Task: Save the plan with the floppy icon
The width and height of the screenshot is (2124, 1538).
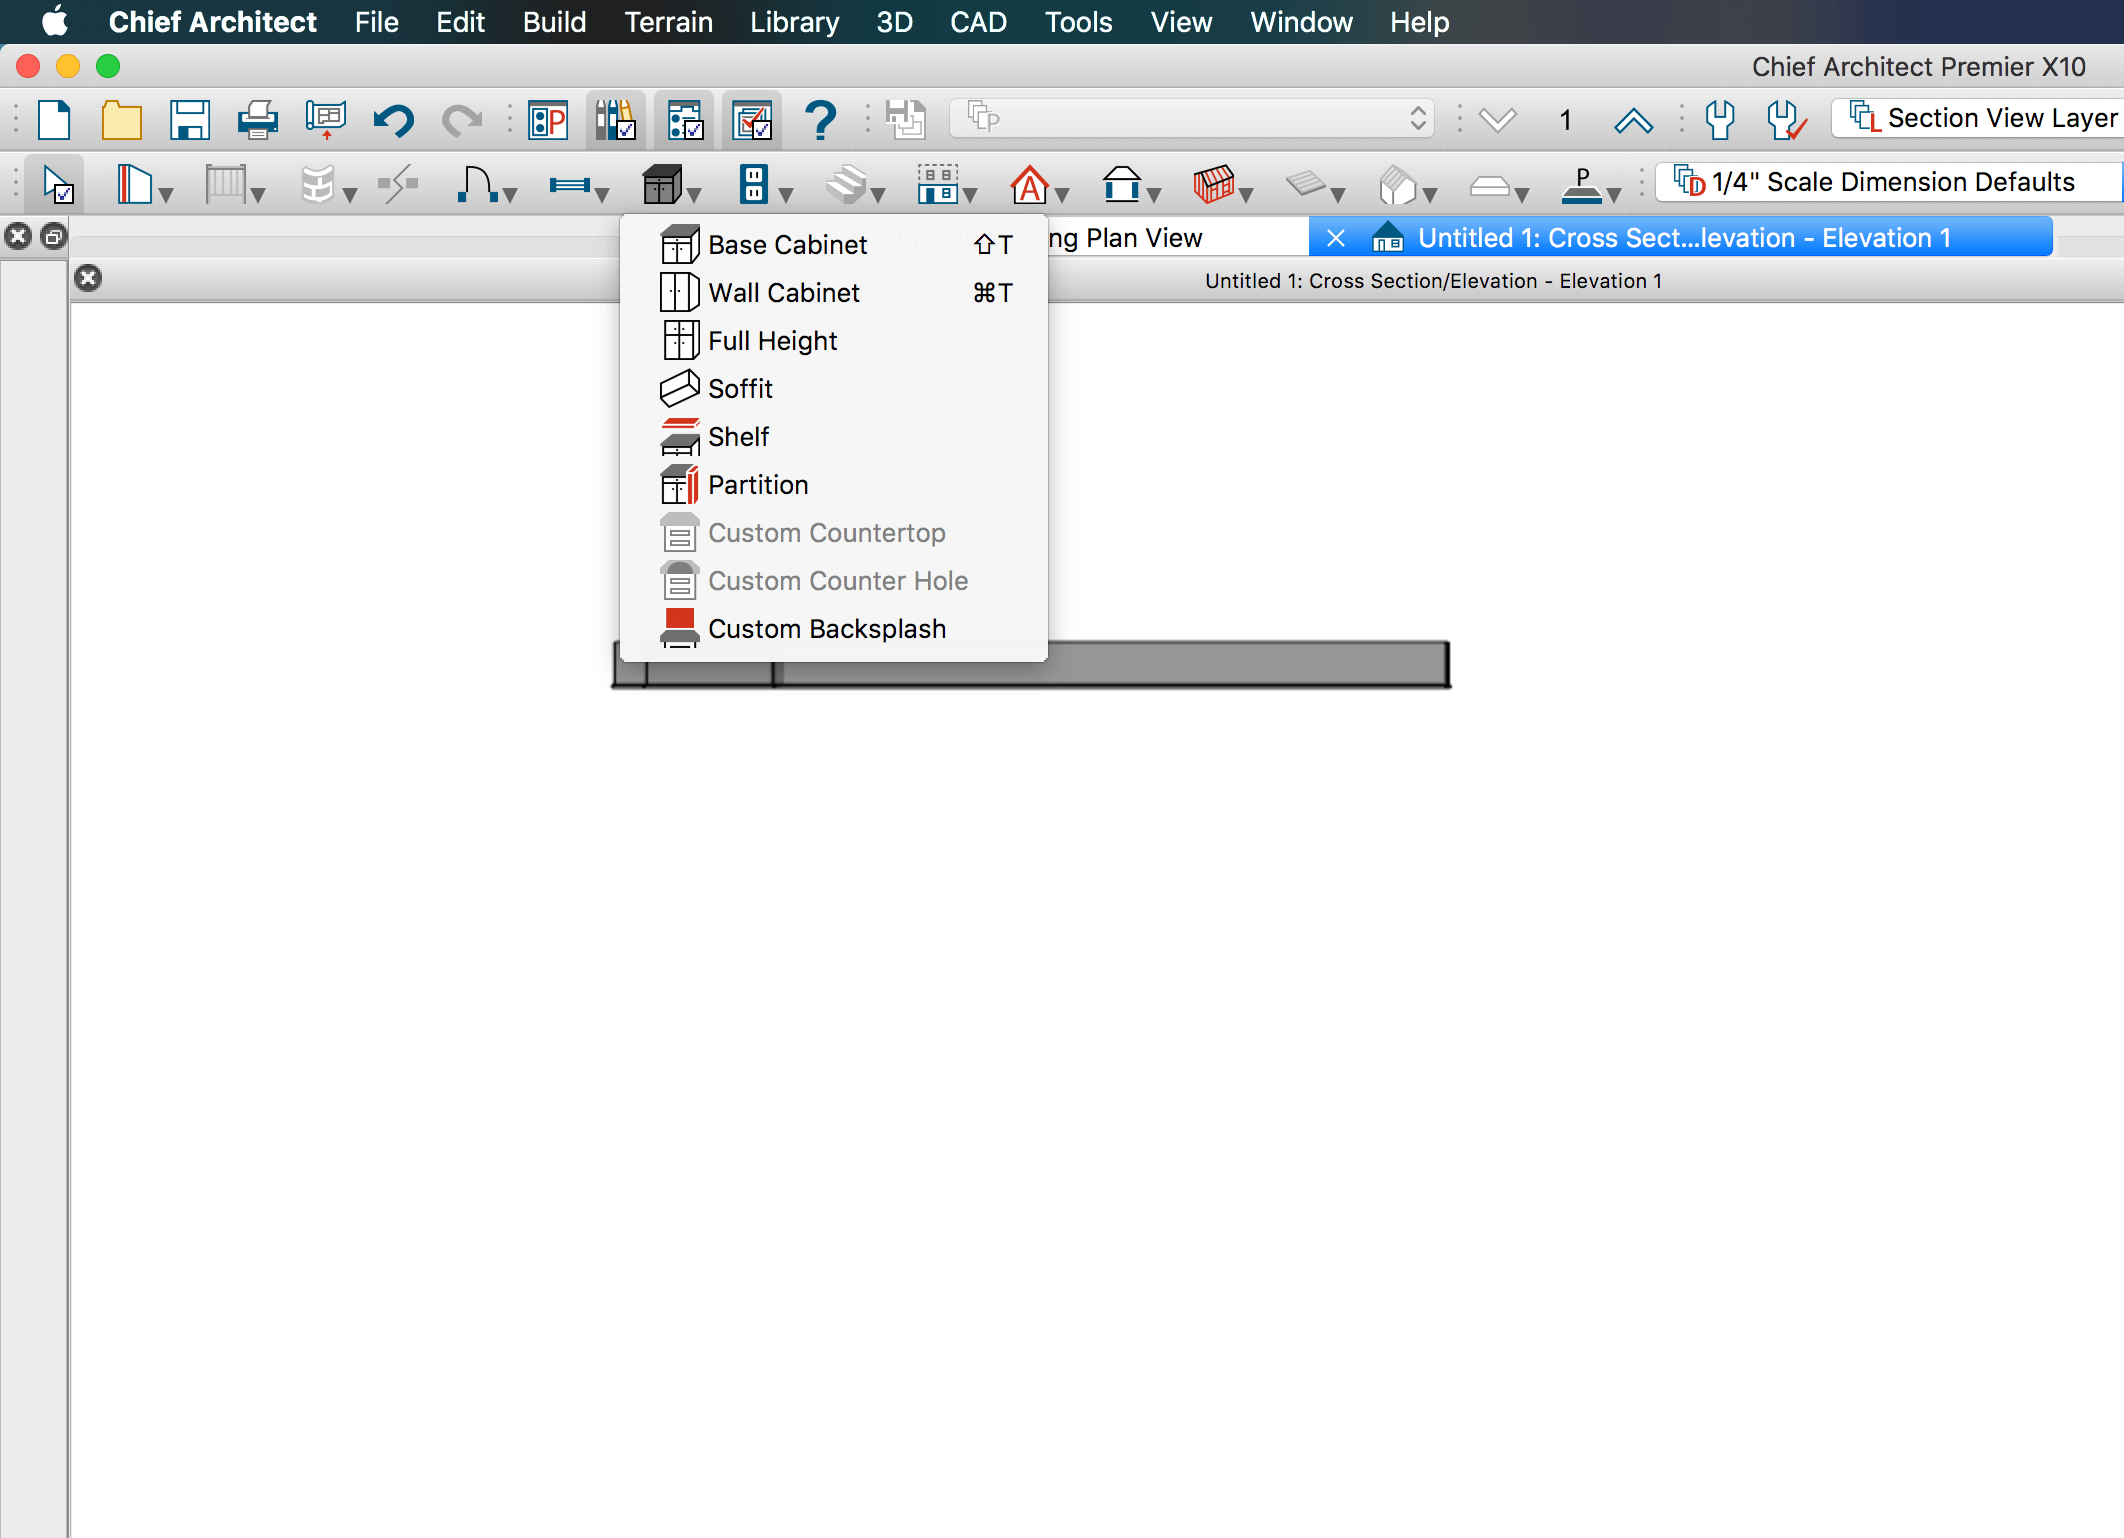Action: click(190, 120)
